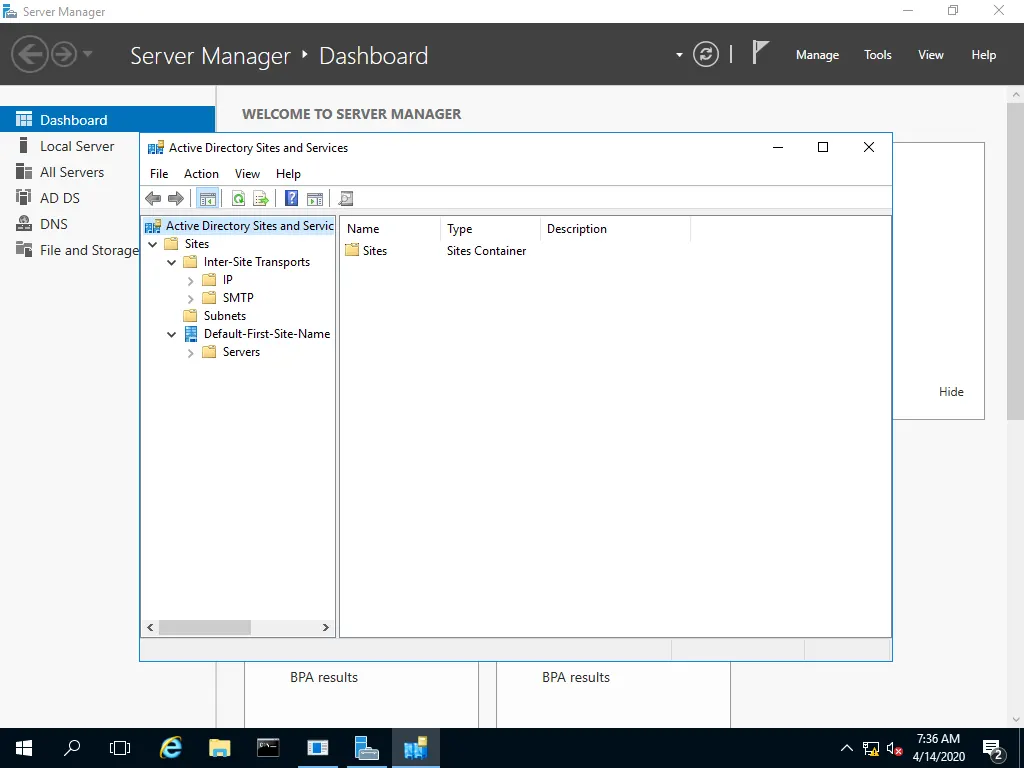Open the File menu in Sites and Services
The width and height of the screenshot is (1024, 768).
tap(159, 174)
